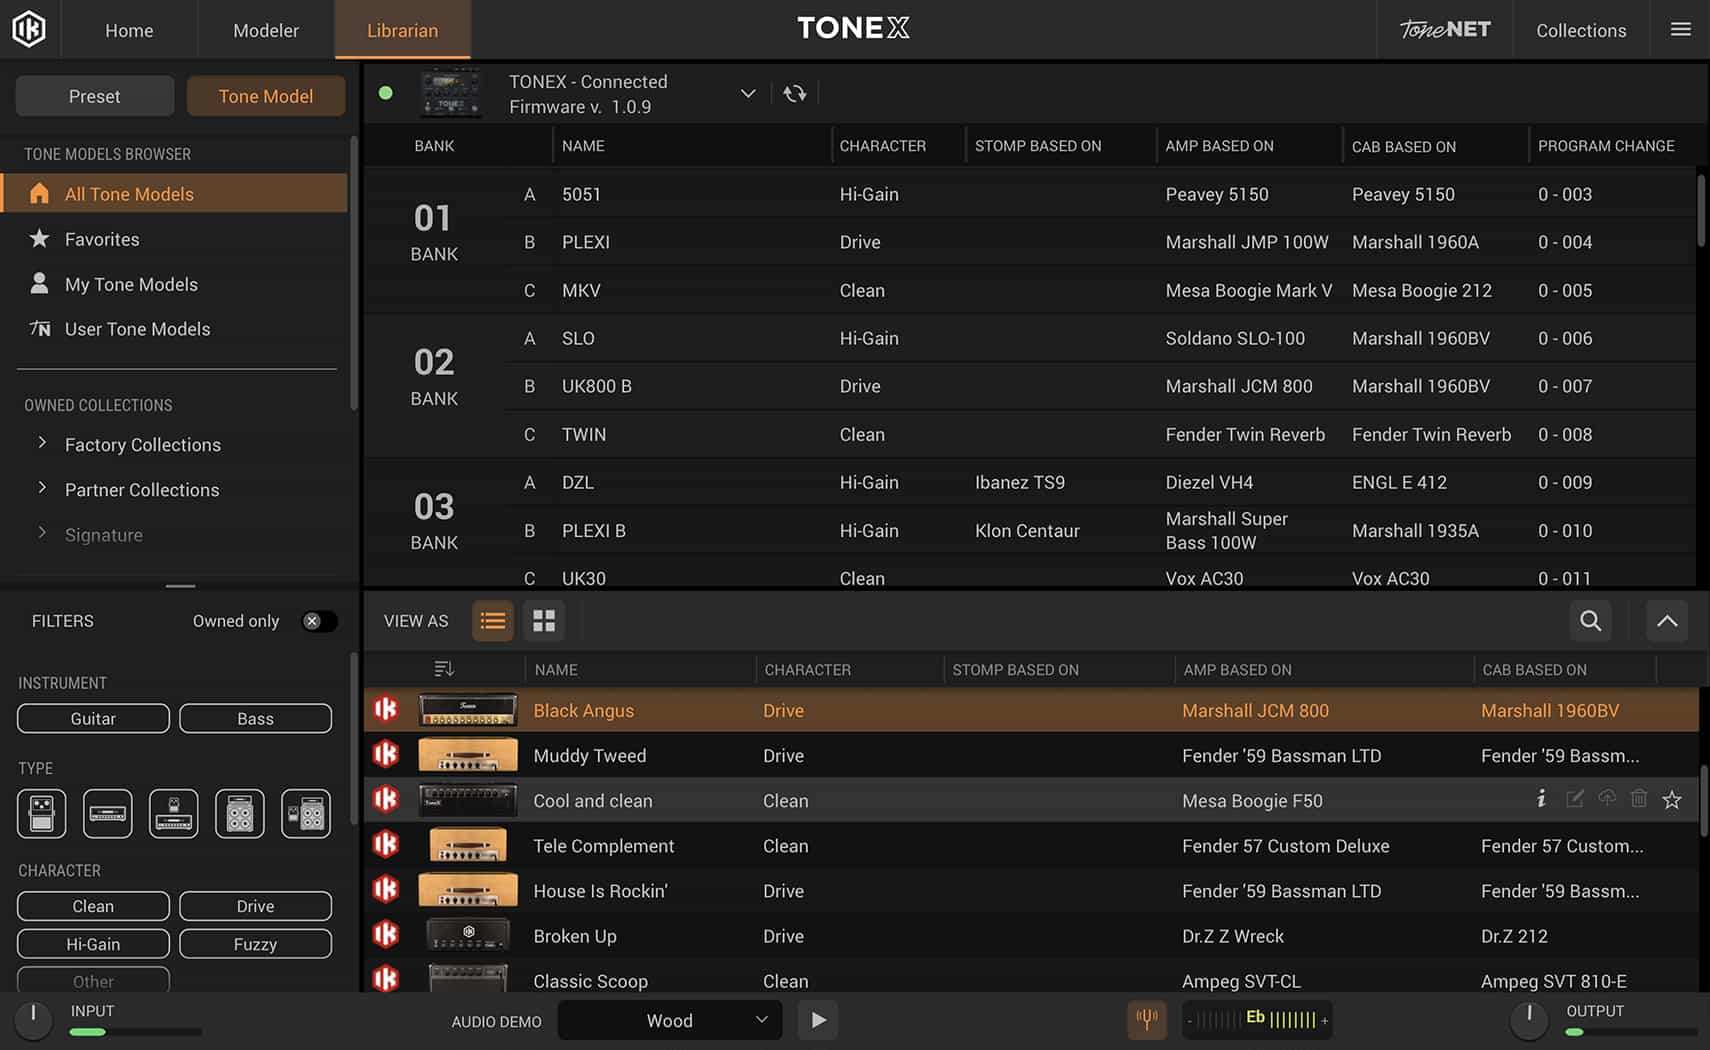
Task: Open the audio demo Wood dropdown
Action: click(x=668, y=1020)
